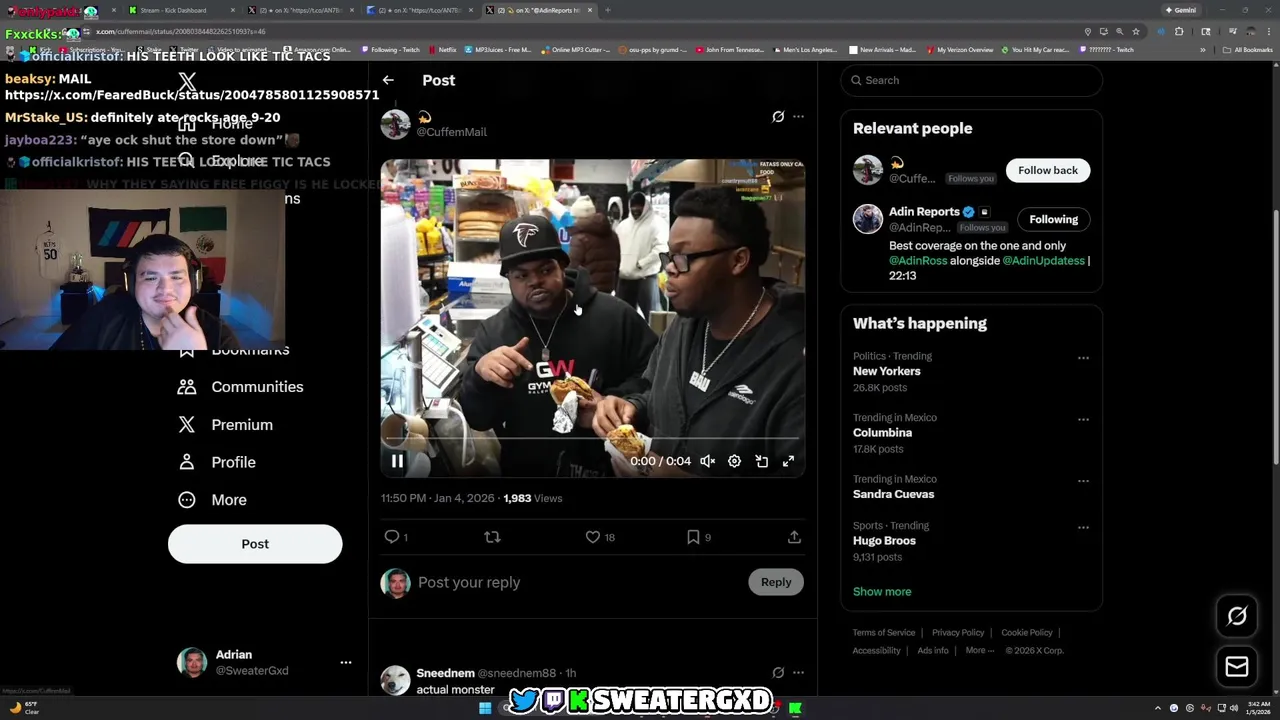Open Privacy Policy footer link
The height and width of the screenshot is (720, 1280).
[x=958, y=633]
